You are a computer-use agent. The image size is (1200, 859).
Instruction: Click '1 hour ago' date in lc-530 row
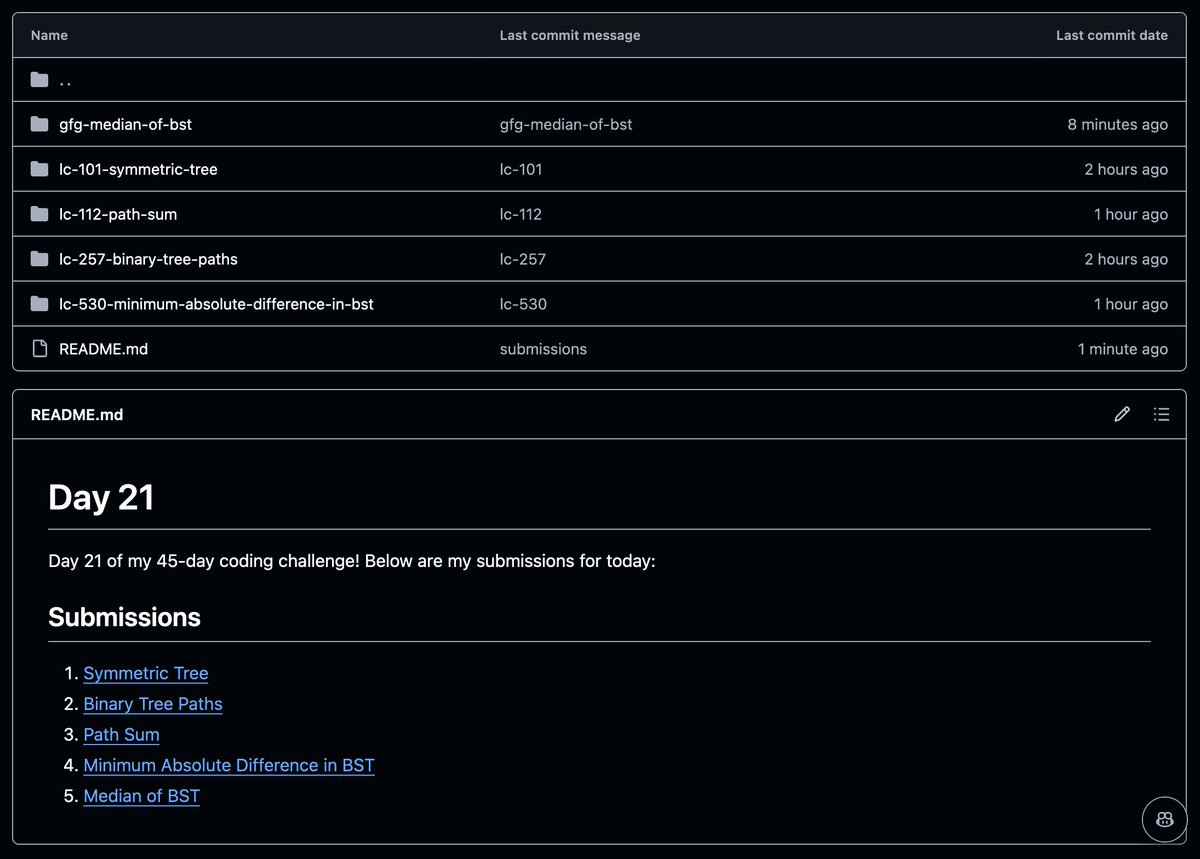(1130, 304)
